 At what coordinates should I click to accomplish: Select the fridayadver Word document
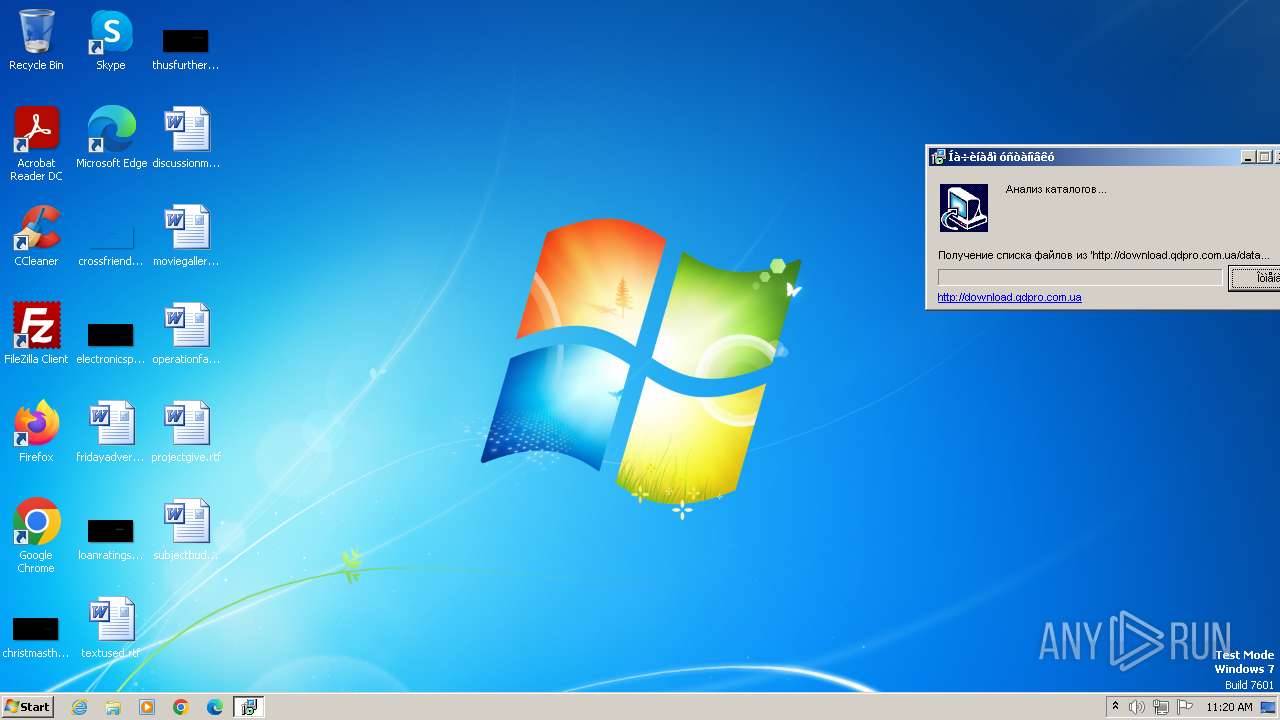pyautogui.click(x=110, y=432)
